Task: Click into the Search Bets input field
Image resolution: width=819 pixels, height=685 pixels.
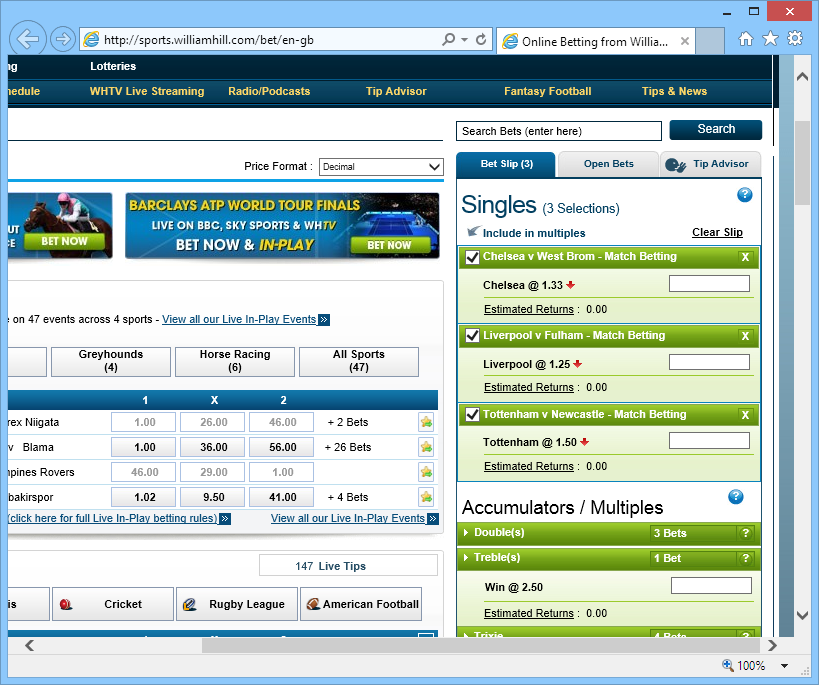Action: pyautogui.click(x=559, y=131)
